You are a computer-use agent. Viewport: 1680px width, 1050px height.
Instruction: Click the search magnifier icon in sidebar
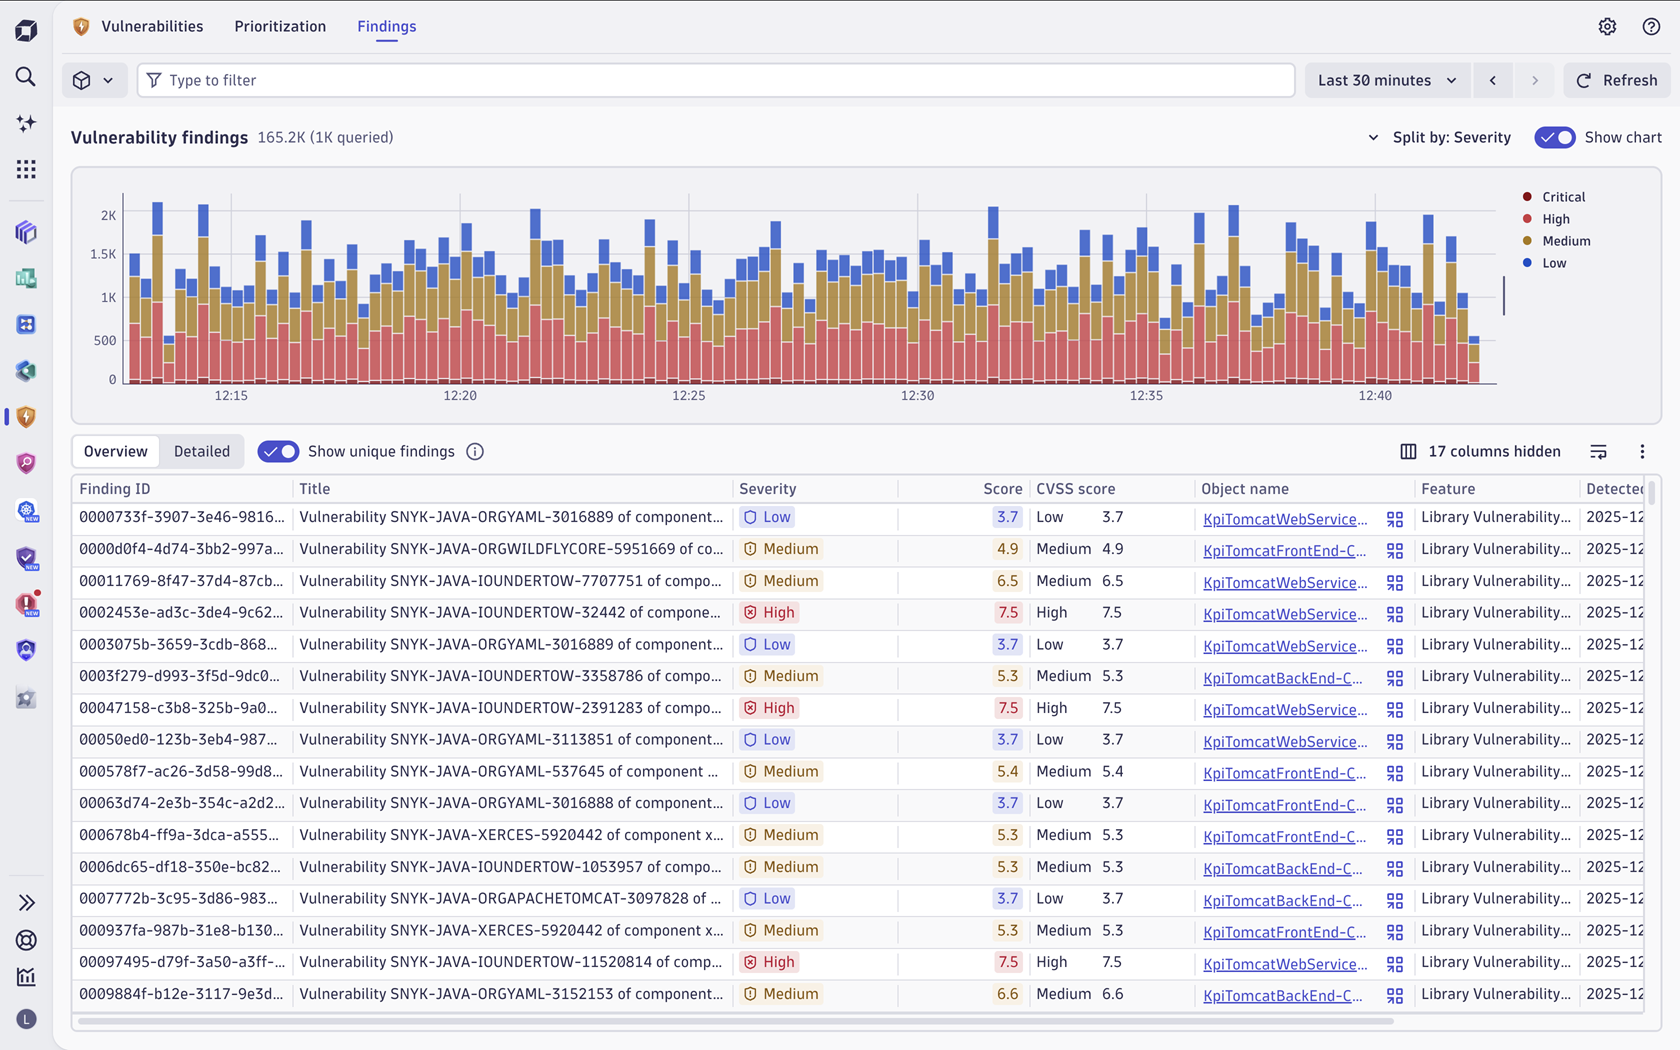point(26,77)
